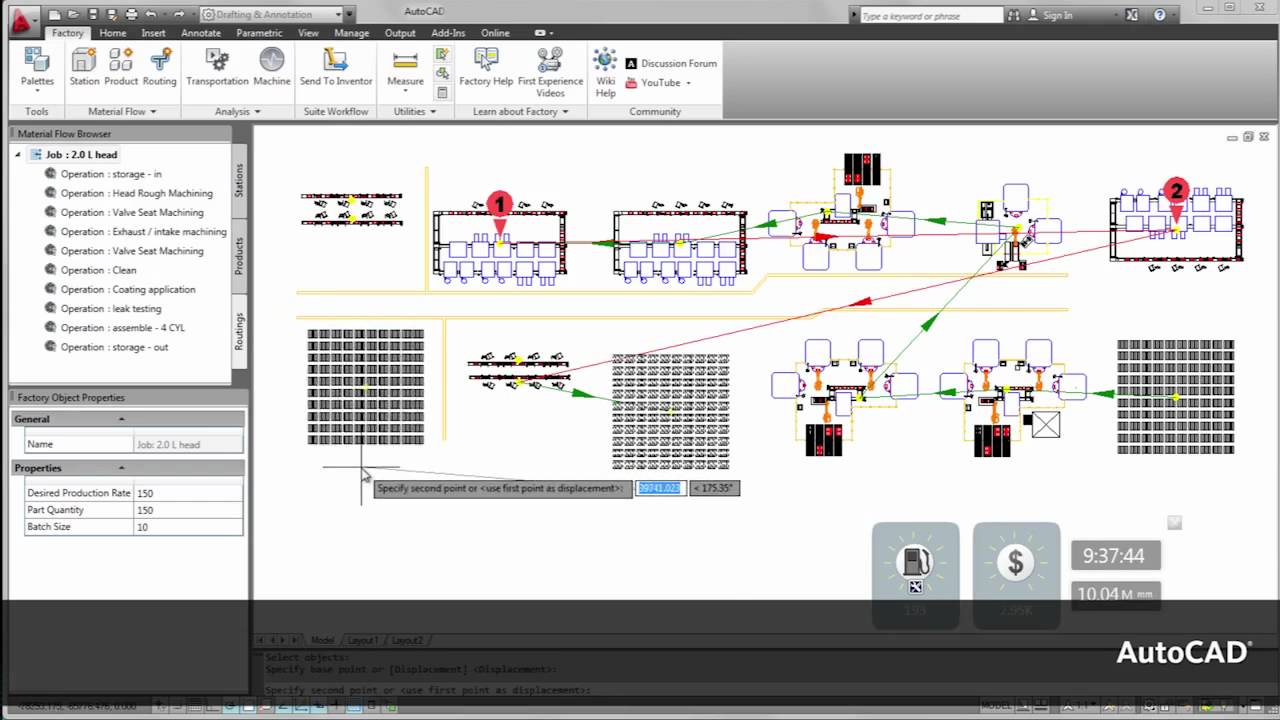This screenshot has height=720, width=1280.
Task: Select Operation : Exhaust / intake machining
Action: click(x=144, y=232)
